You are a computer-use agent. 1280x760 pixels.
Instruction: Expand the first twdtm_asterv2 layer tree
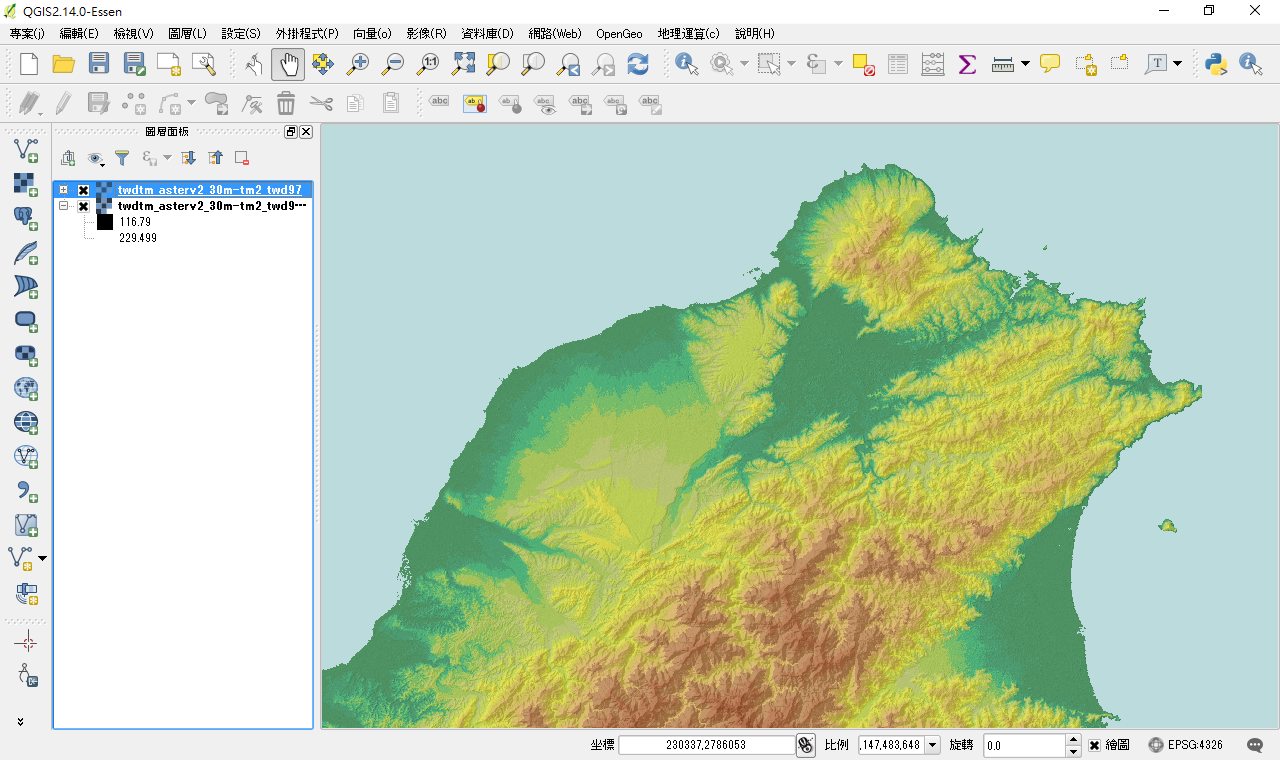coord(64,190)
